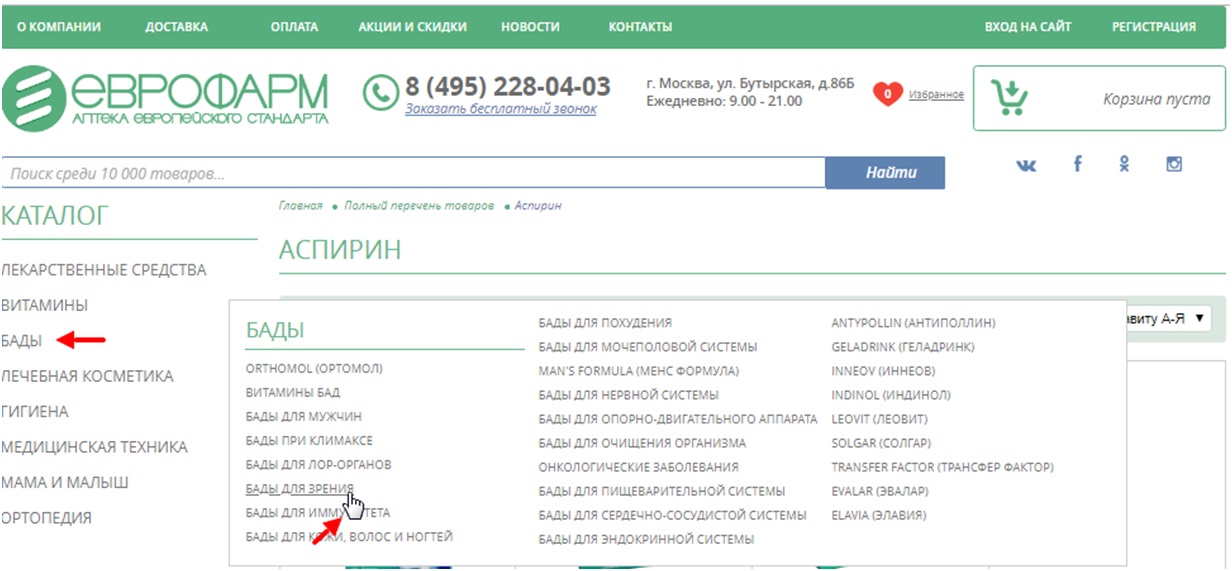Screen dimensions: 1232x571
Task: Click Leovit (Леовит) brand link
Action: pyautogui.click(x=879, y=419)
